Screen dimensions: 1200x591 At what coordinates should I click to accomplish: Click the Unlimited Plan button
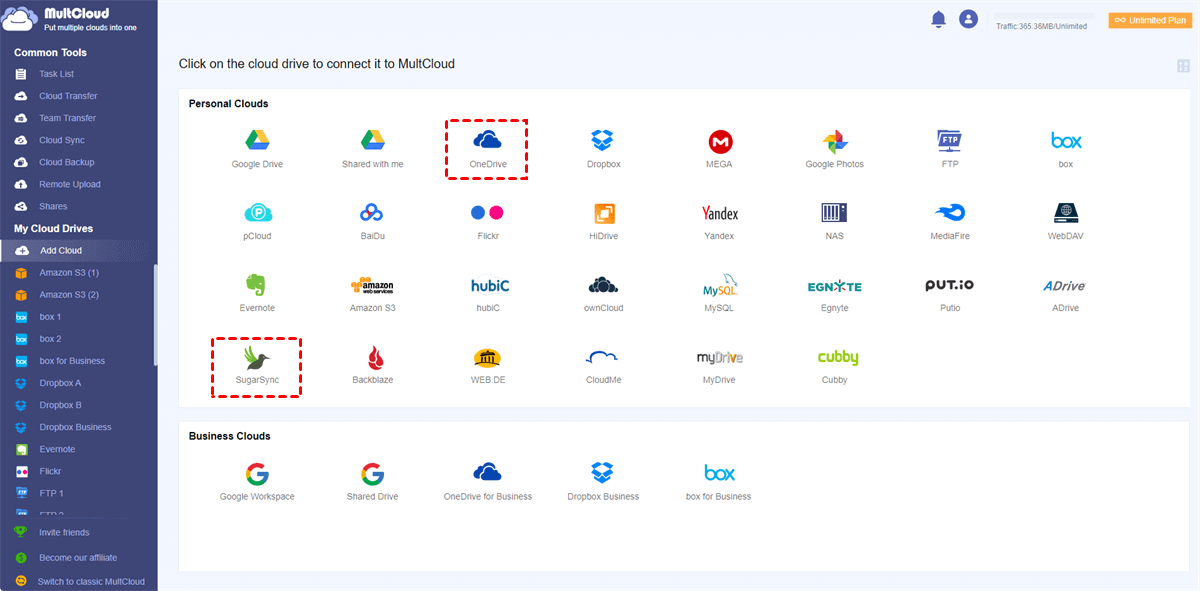coord(1150,19)
